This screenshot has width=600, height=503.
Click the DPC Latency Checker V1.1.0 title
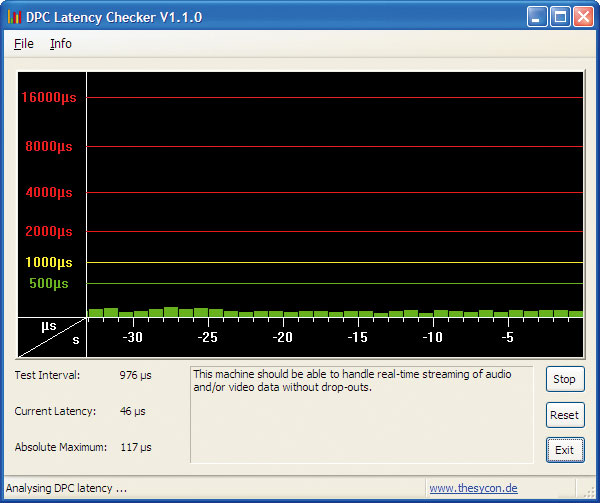114,17
